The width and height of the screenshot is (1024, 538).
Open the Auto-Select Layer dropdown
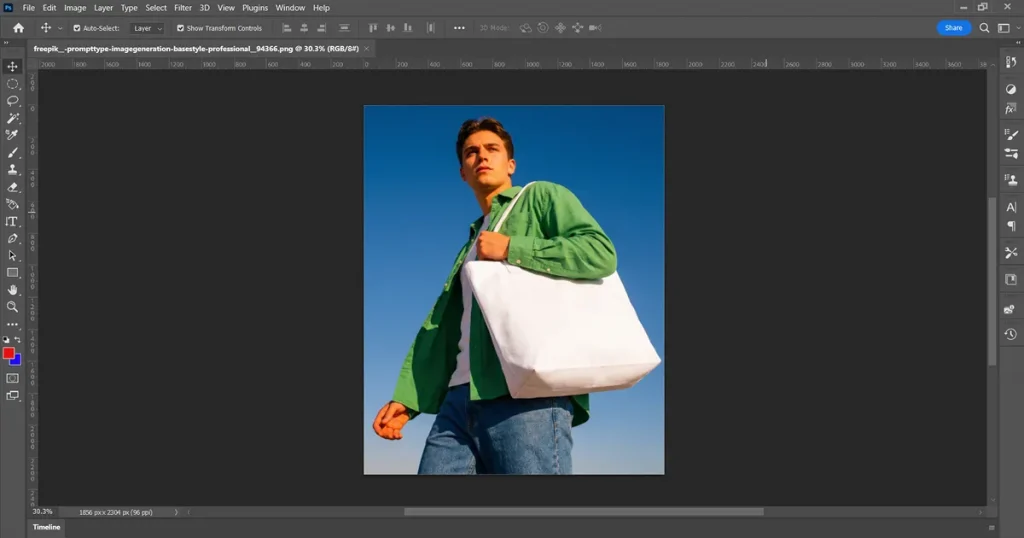146,29
